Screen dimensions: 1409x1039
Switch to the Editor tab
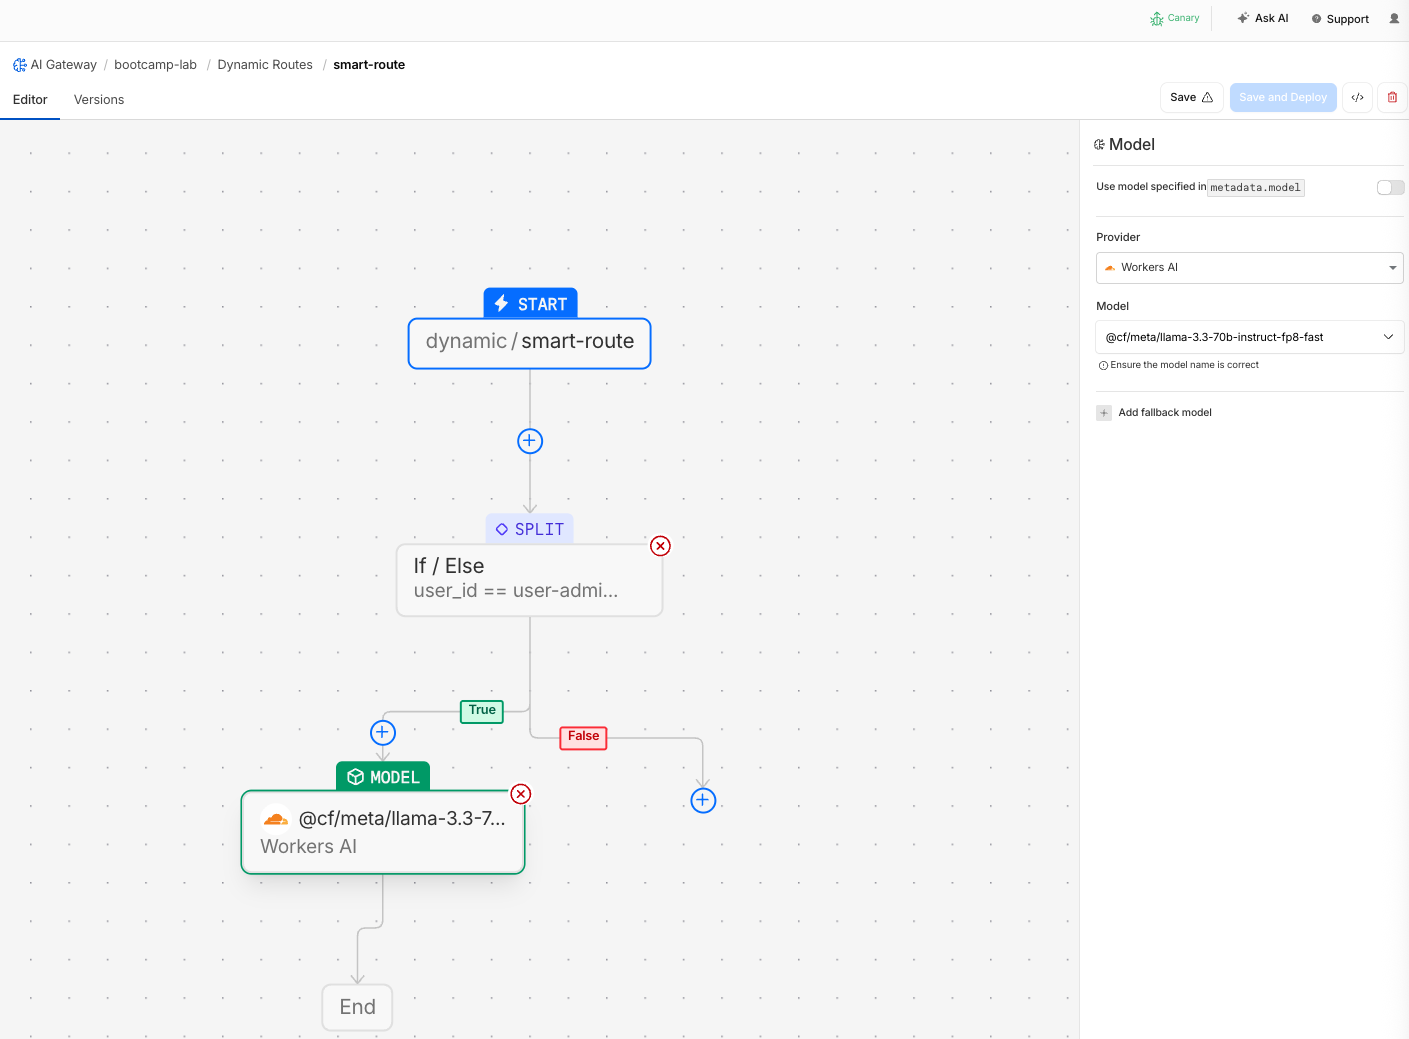(x=30, y=100)
